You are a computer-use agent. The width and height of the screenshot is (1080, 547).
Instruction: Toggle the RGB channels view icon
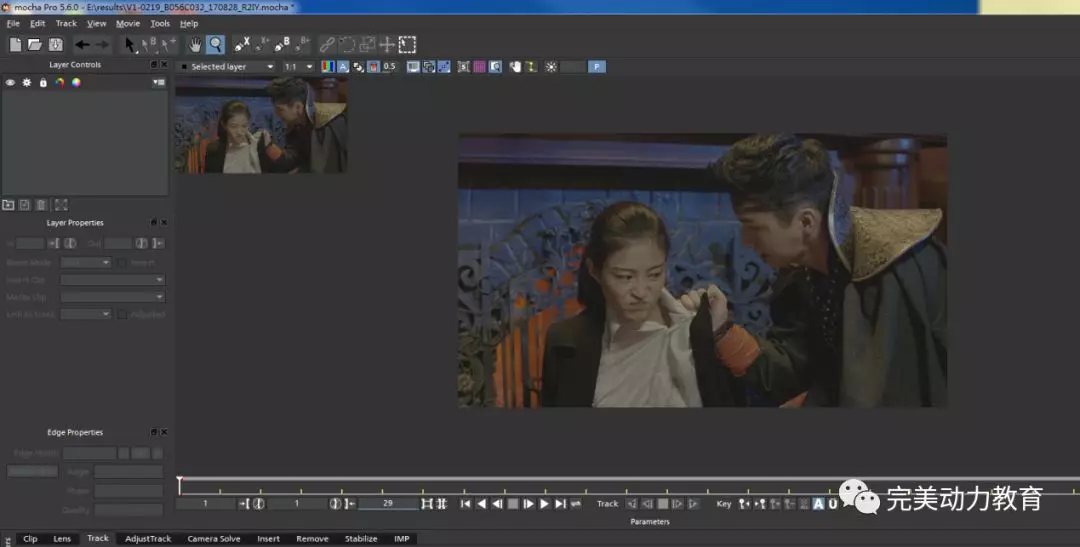(x=328, y=67)
